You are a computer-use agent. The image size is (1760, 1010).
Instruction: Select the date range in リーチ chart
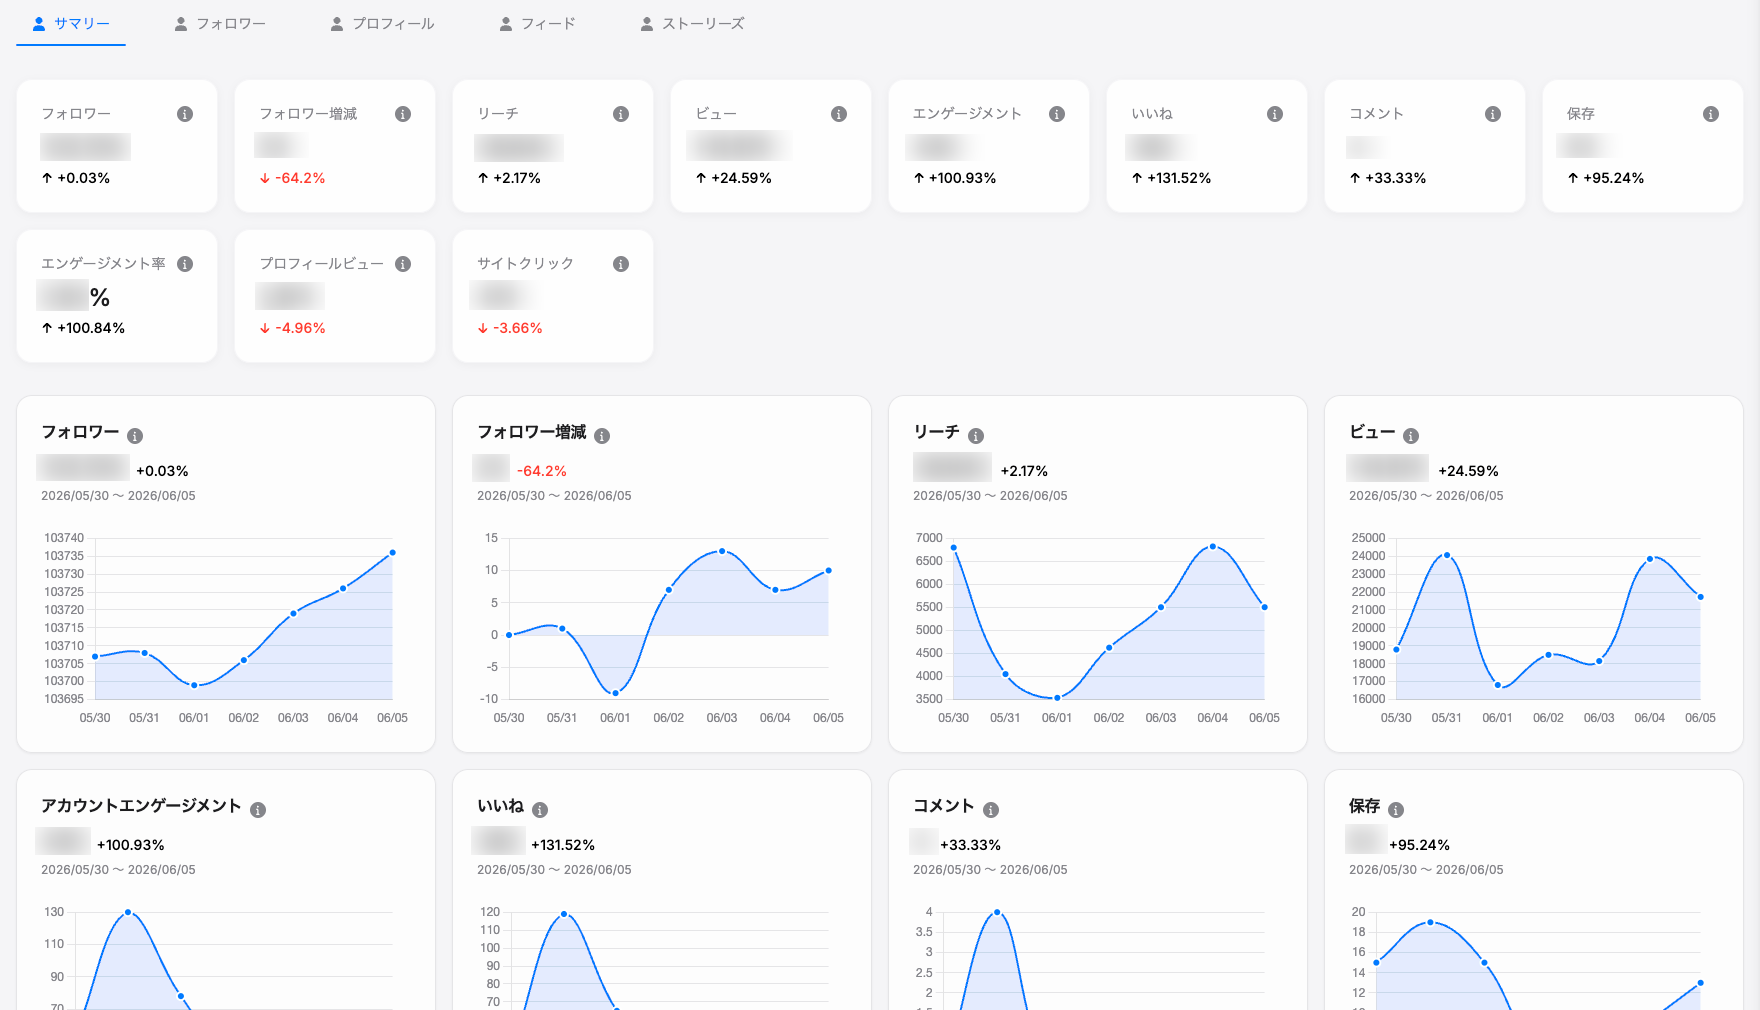pyautogui.click(x=990, y=496)
